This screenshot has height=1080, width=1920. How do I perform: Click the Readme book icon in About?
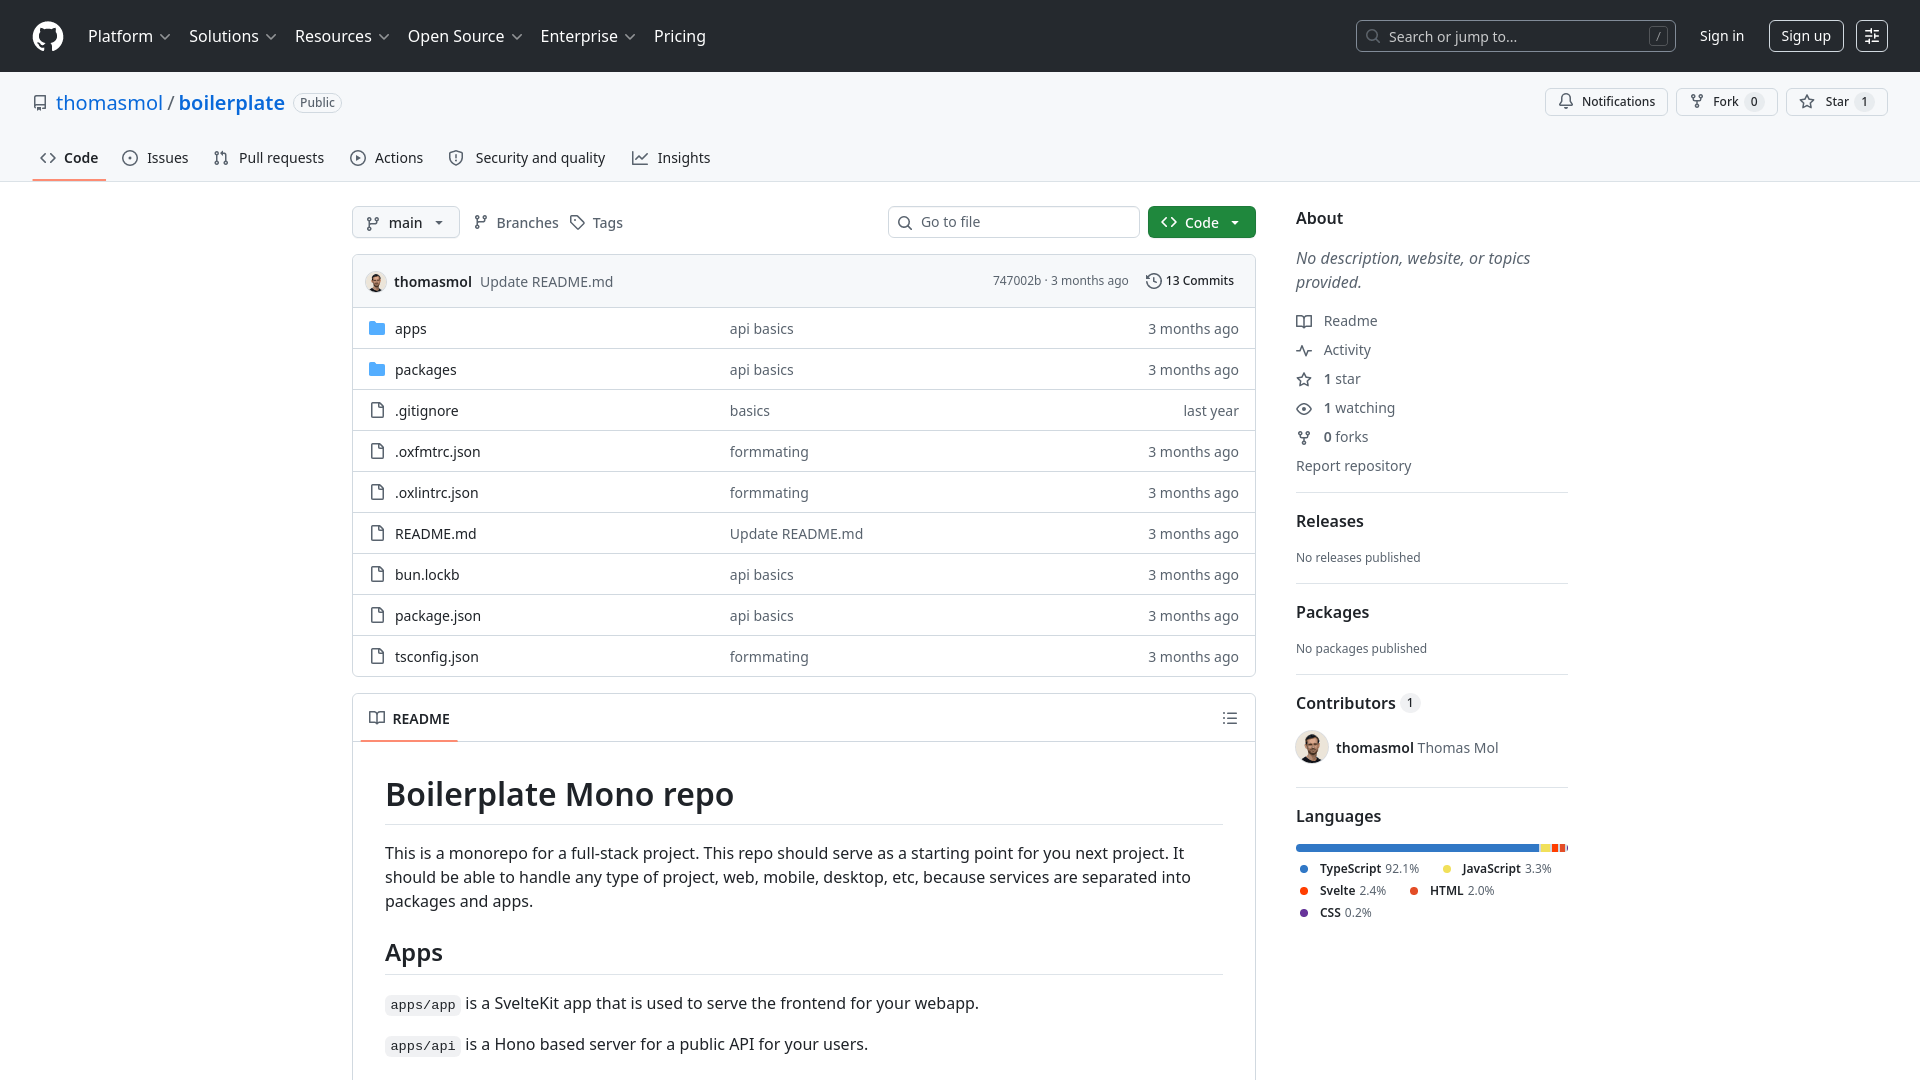[1304, 321]
